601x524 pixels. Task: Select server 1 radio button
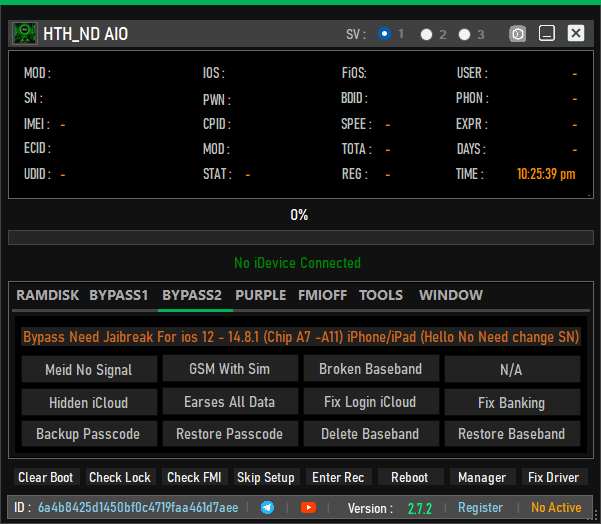click(385, 34)
